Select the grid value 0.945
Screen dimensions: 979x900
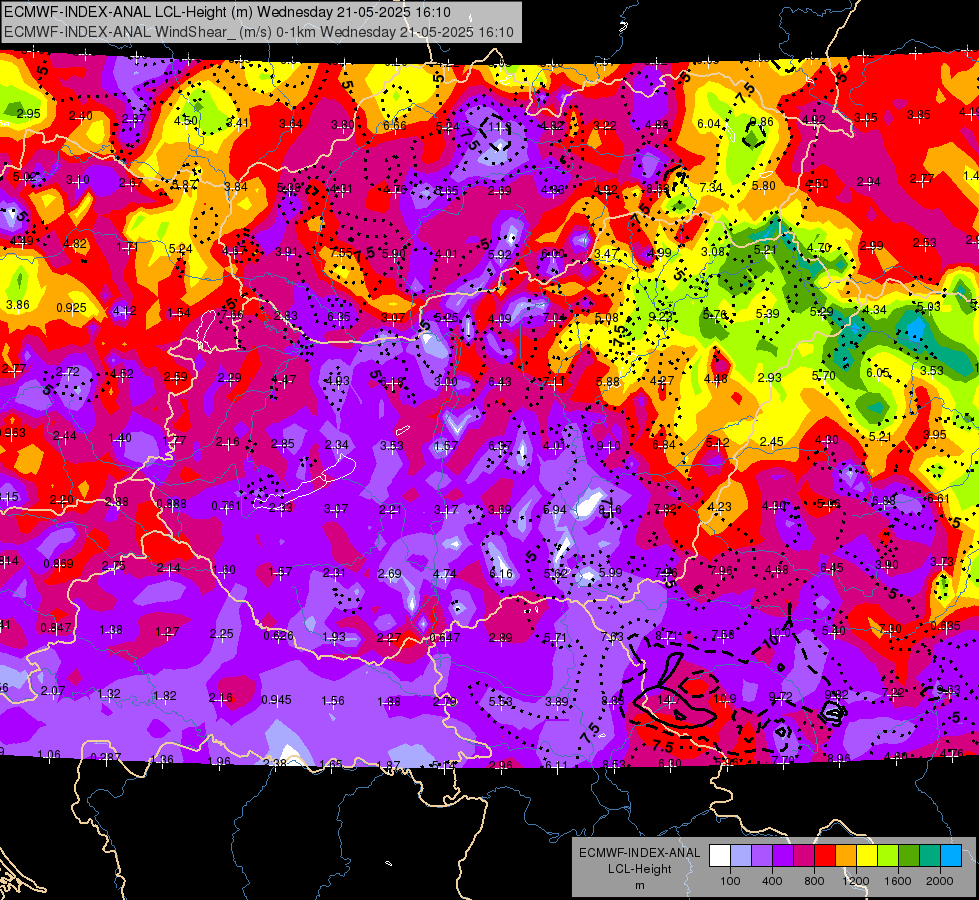[x=276, y=700]
